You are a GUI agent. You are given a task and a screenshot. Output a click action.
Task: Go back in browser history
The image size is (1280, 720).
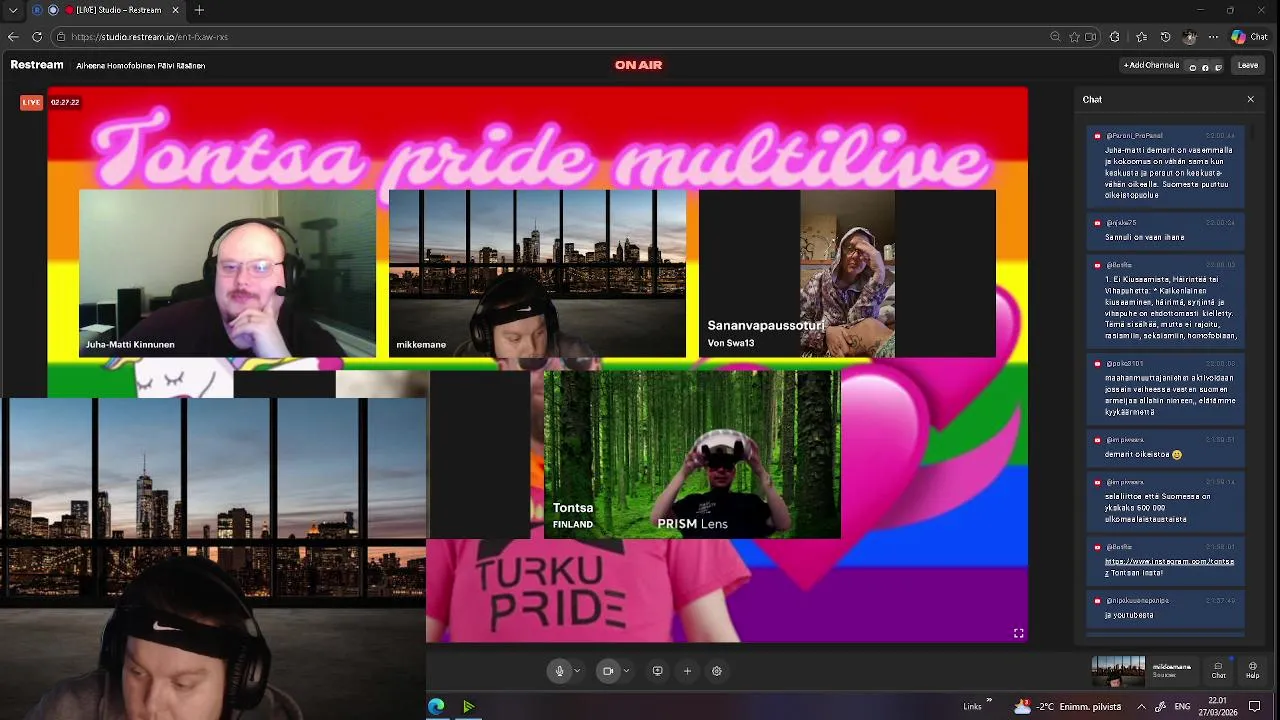pyautogui.click(x=13, y=37)
